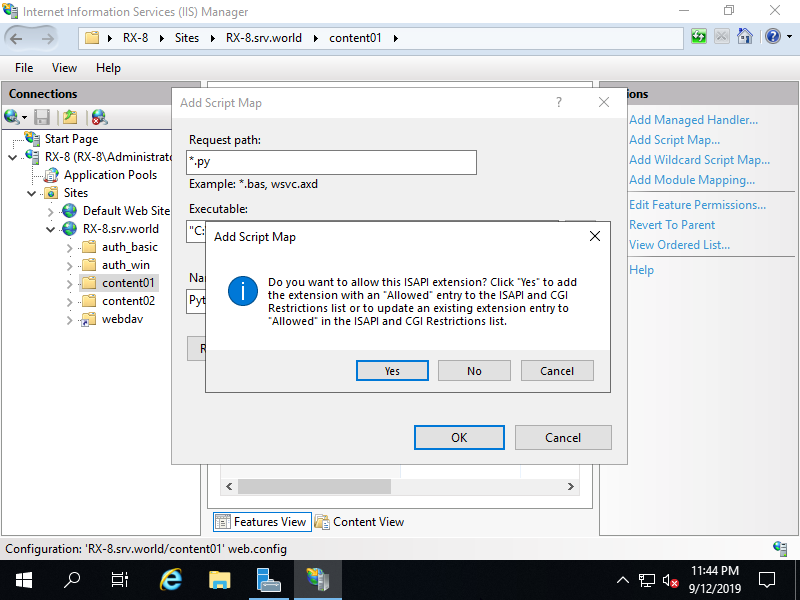Expand the content01 folder

[69, 283]
